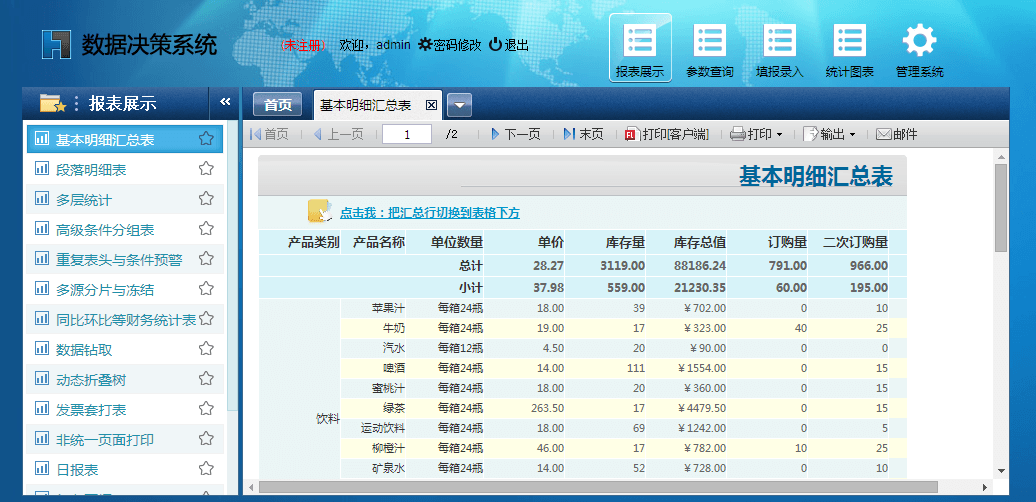Click the scroll-right arrow of report
The height and width of the screenshot is (502, 1036).
985,487
